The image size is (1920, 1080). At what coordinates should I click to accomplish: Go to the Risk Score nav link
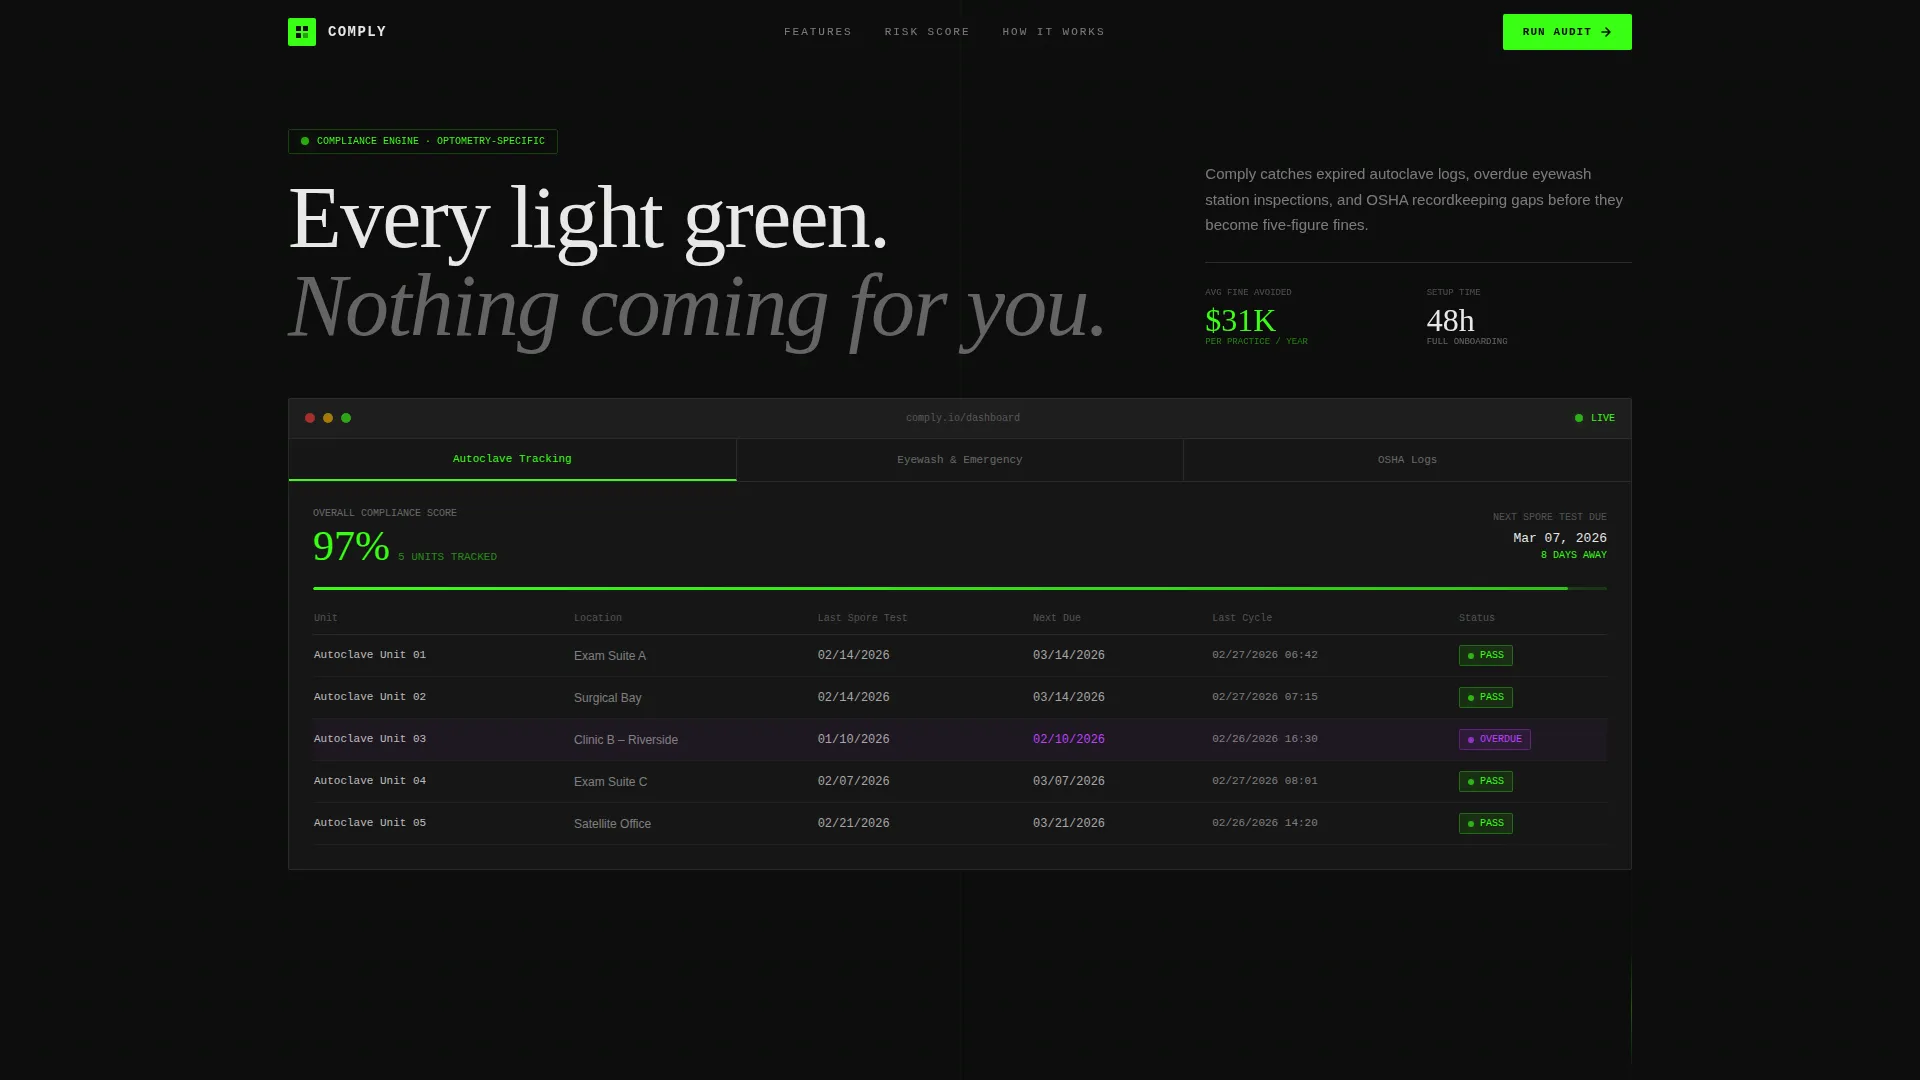coord(927,32)
